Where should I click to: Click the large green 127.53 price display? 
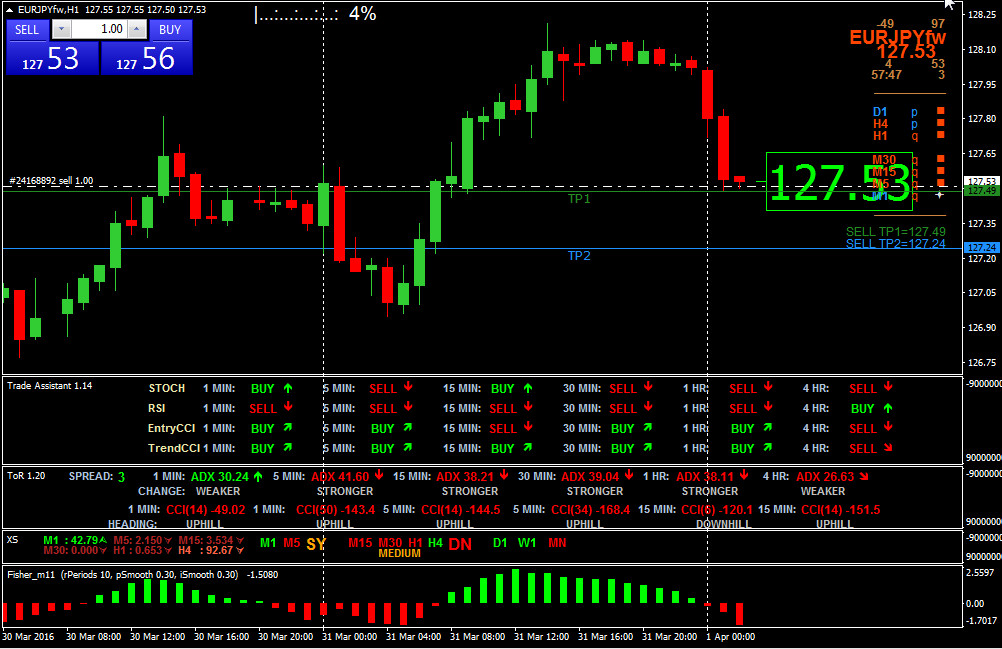tap(840, 182)
